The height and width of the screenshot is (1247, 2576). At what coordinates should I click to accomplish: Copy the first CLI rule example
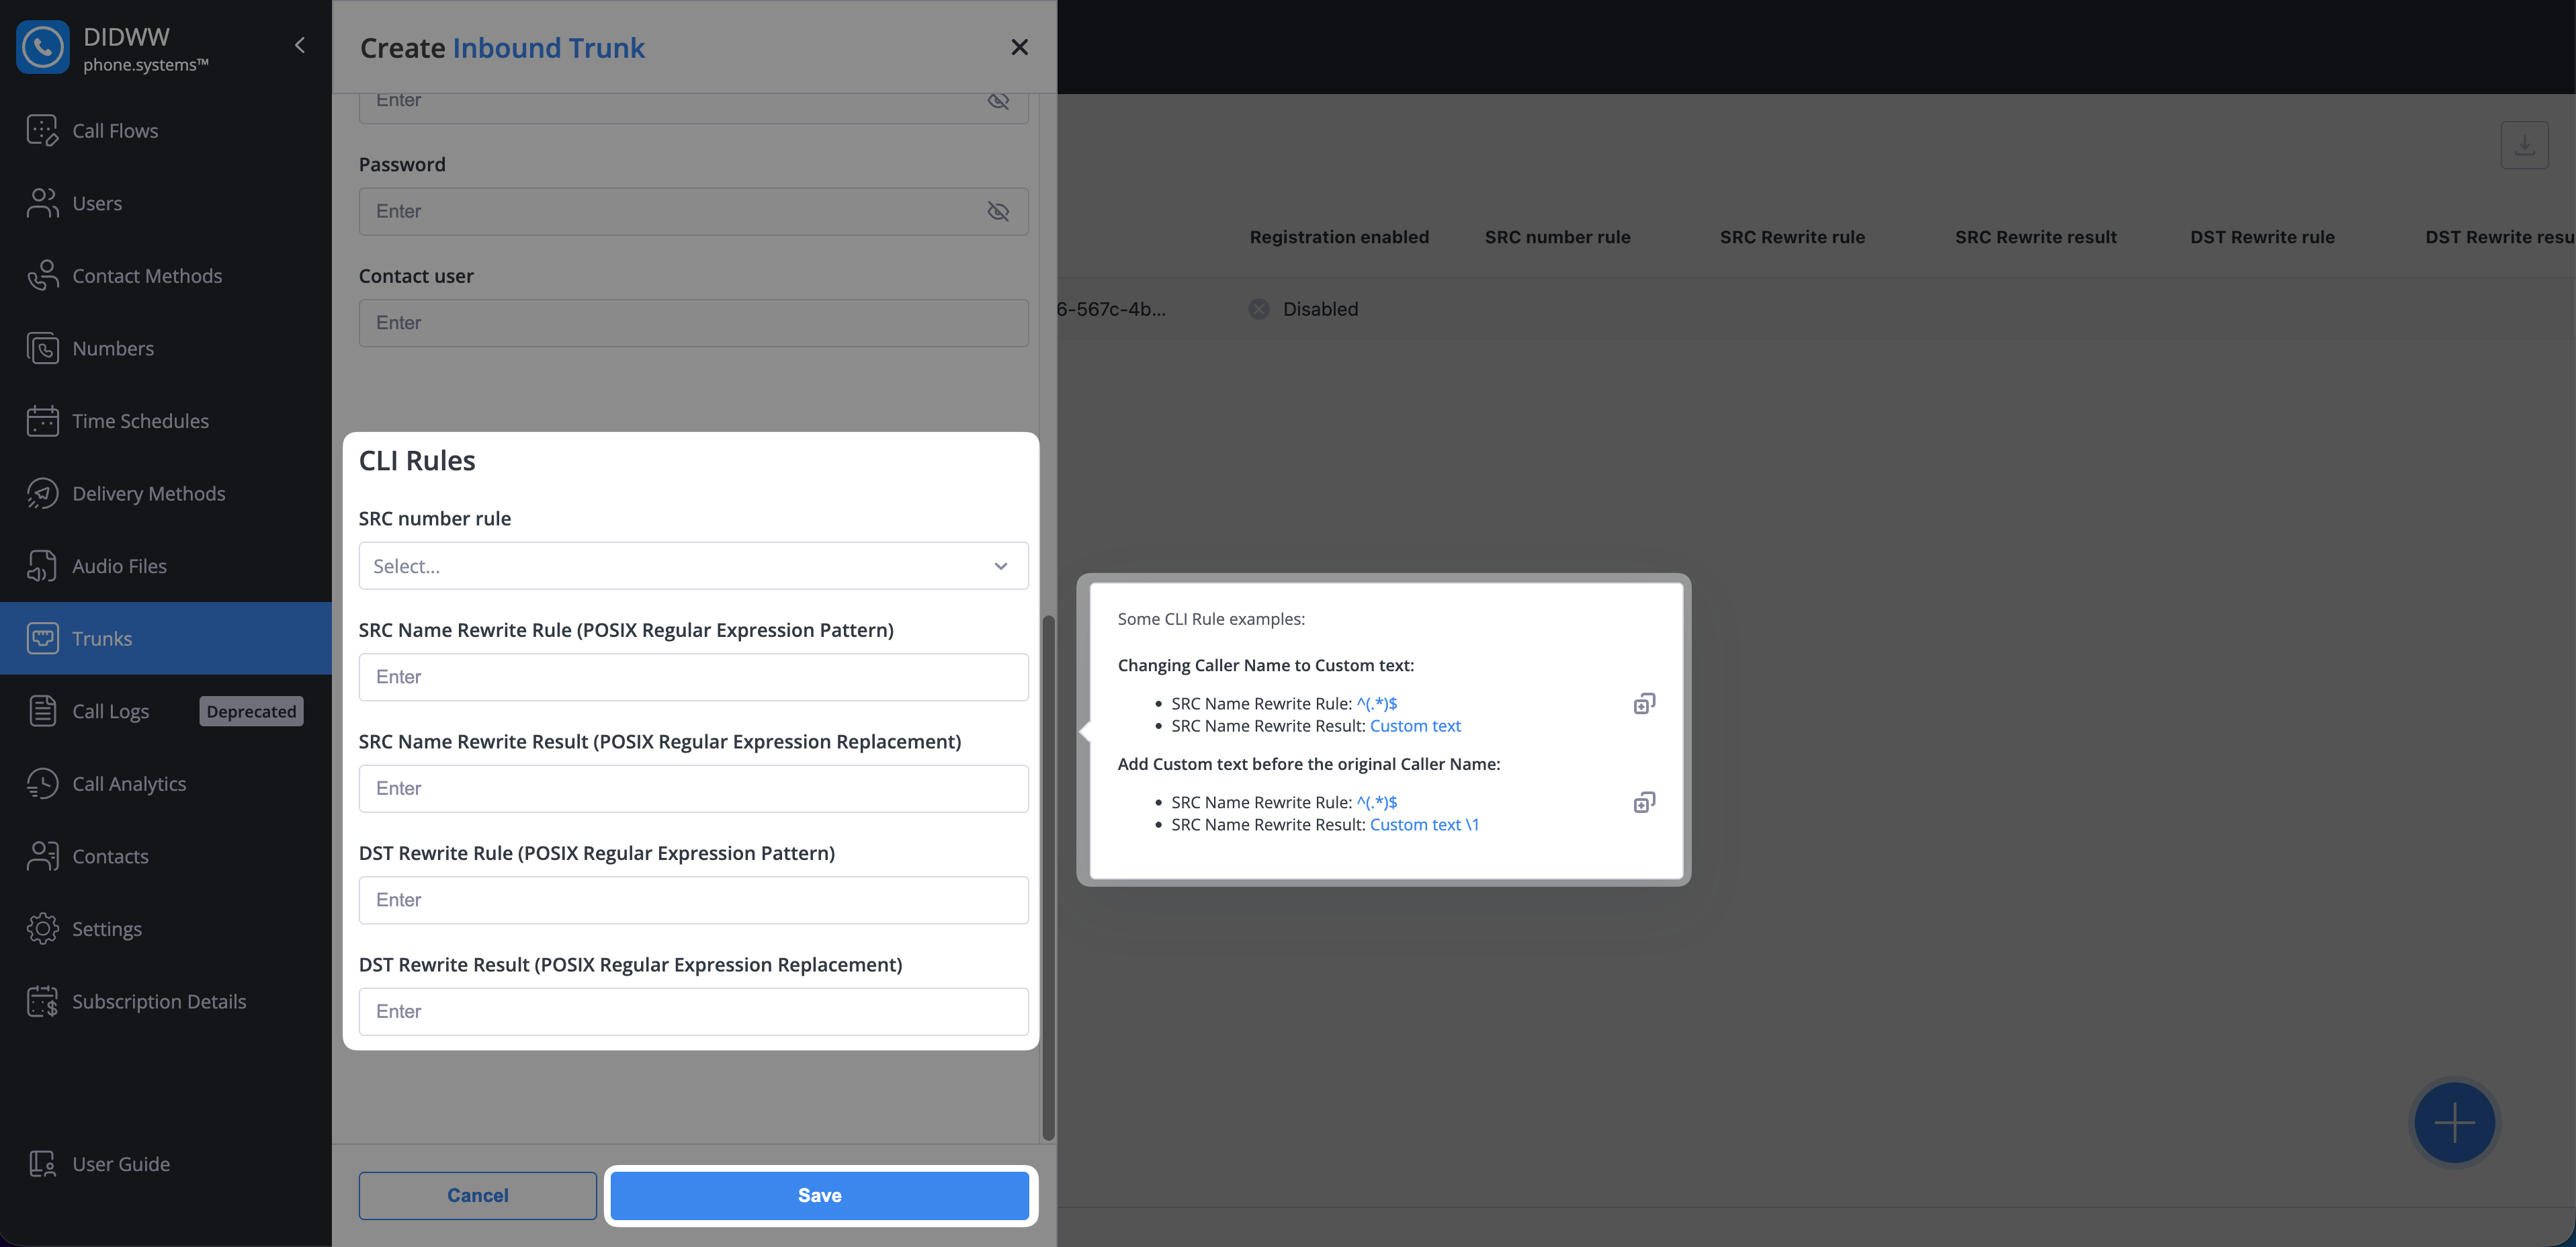click(x=1644, y=704)
